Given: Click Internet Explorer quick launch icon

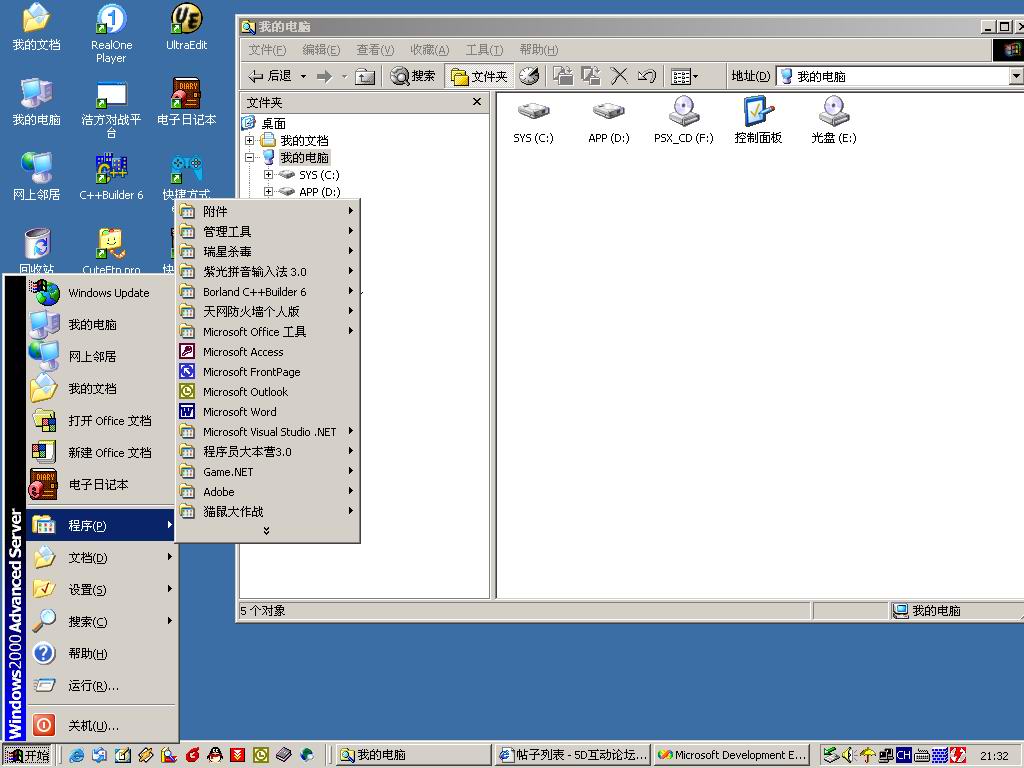Looking at the screenshot, I should click(x=76, y=756).
